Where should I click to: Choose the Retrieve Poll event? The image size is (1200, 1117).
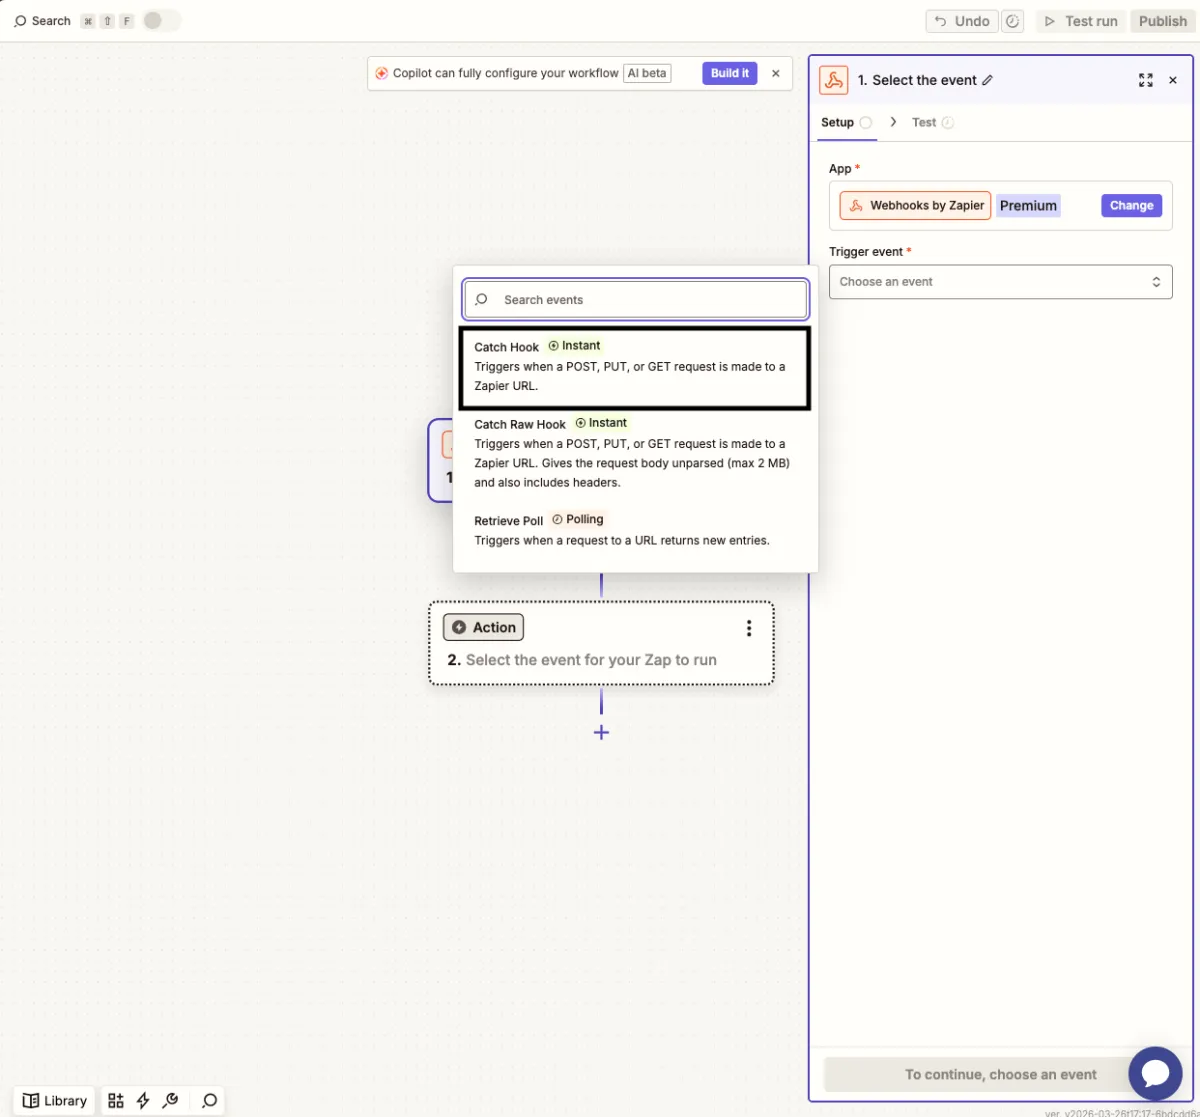(635, 530)
